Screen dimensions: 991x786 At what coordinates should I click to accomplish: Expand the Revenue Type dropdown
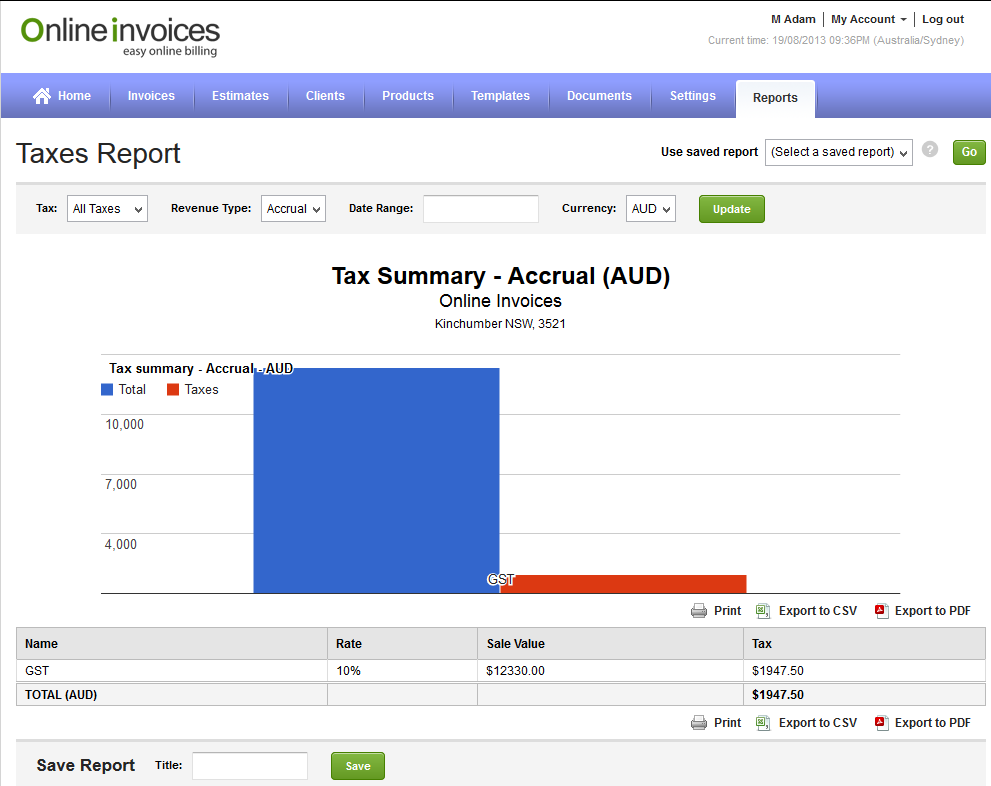pyautogui.click(x=293, y=209)
